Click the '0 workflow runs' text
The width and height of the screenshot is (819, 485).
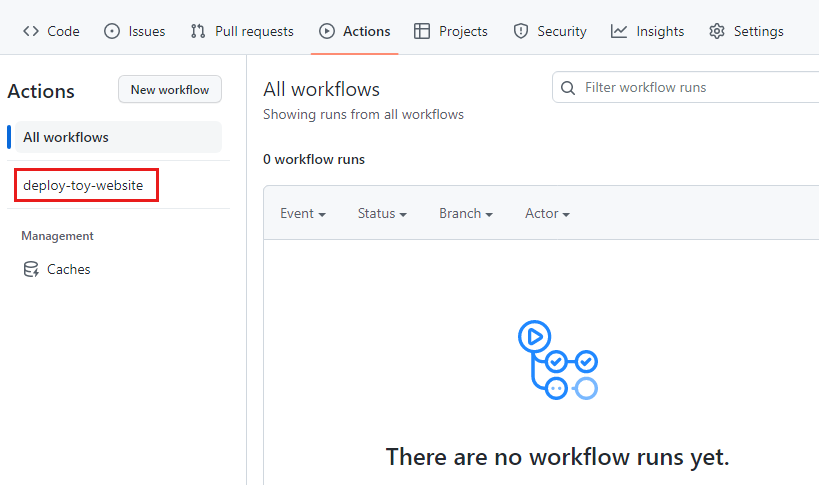click(314, 159)
